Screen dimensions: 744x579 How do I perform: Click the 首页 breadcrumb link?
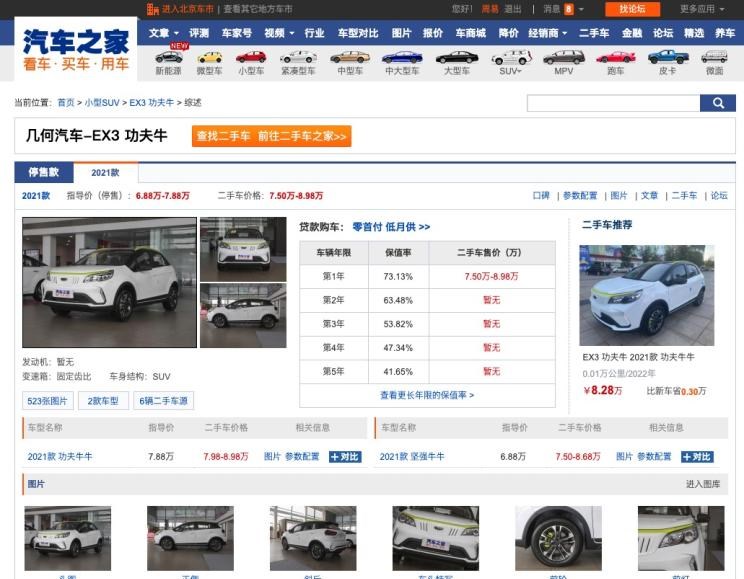tap(66, 103)
